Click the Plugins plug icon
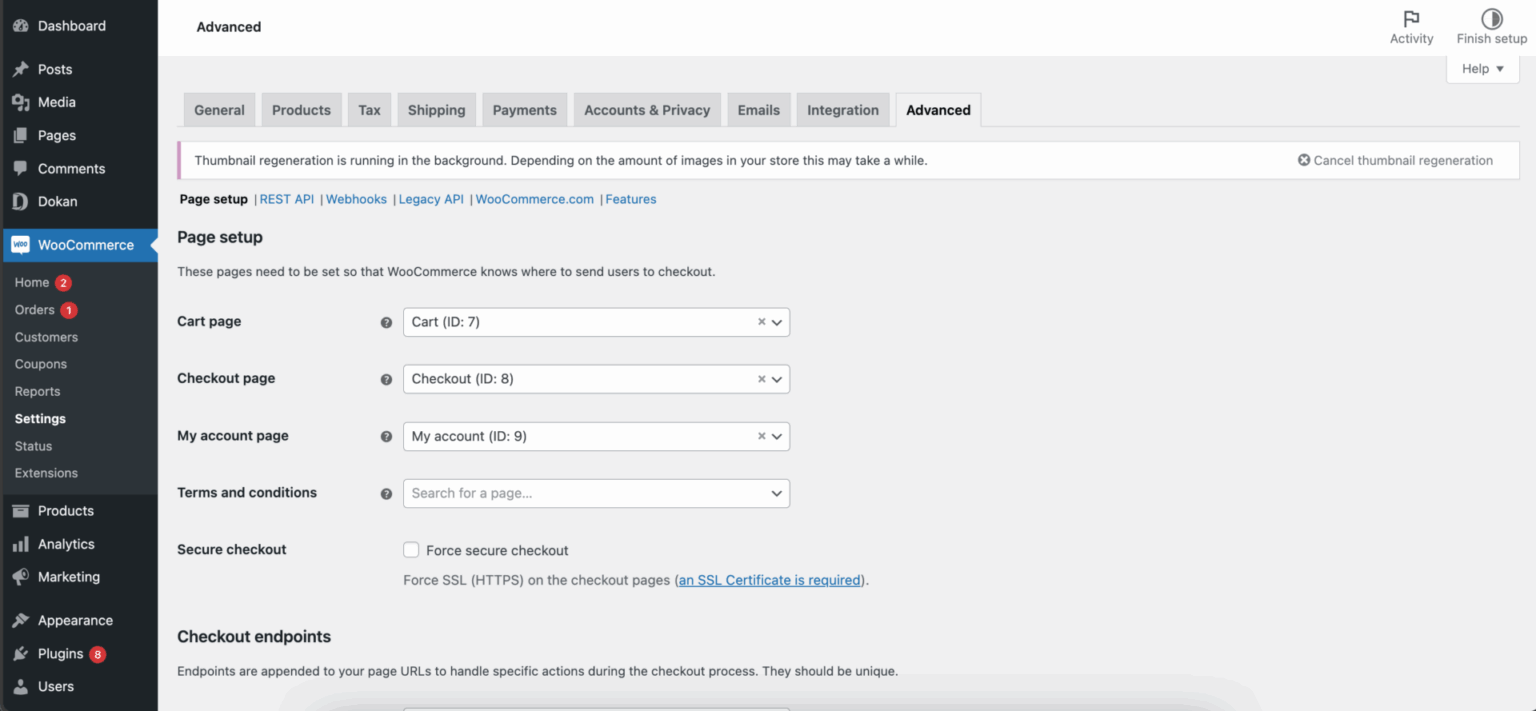 pyautogui.click(x=20, y=654)
